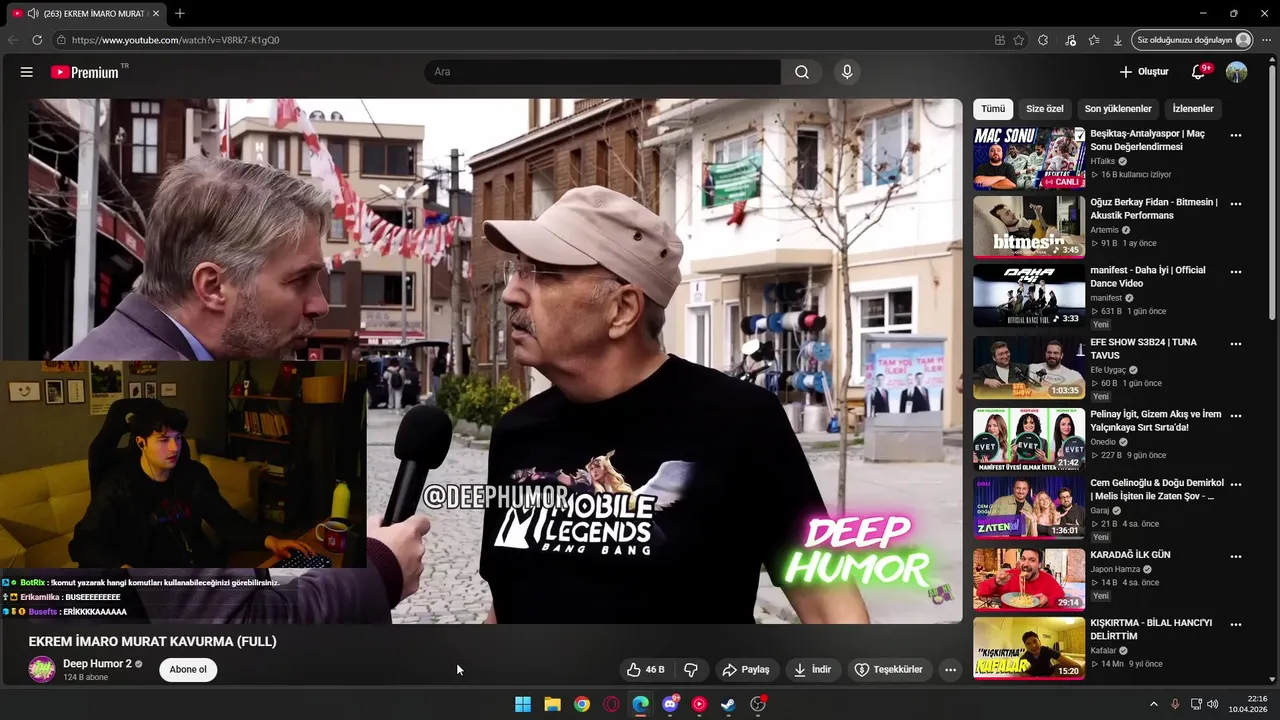Open the Windows Start menu
1280x720 pixels.
[x=523, y=704]
